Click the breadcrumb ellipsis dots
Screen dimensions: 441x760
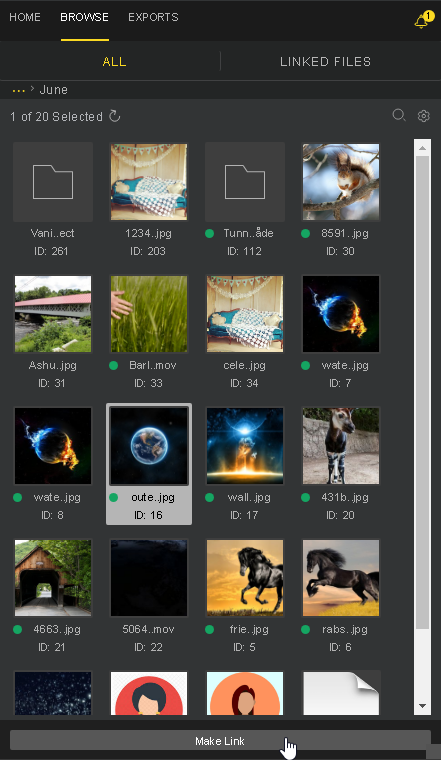18,90
